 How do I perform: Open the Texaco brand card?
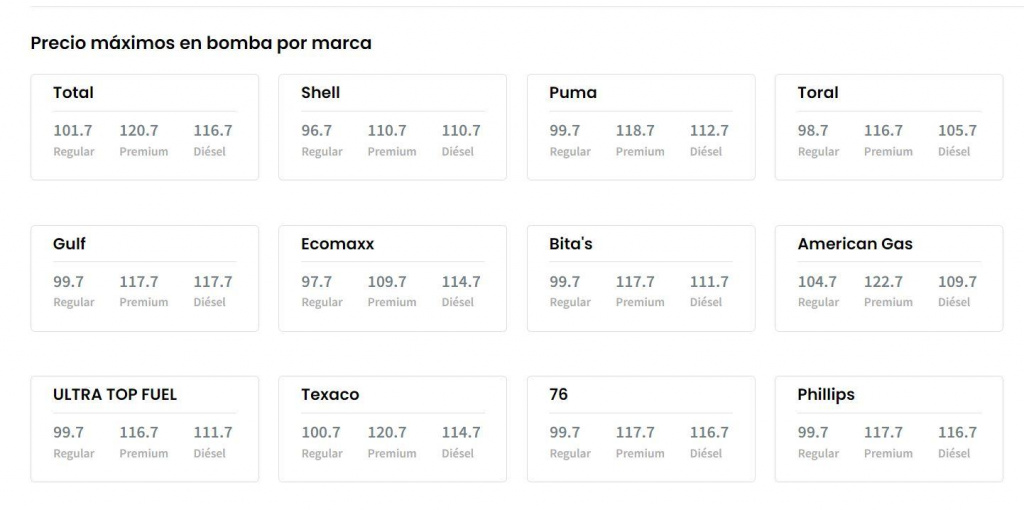coord(330,395)
